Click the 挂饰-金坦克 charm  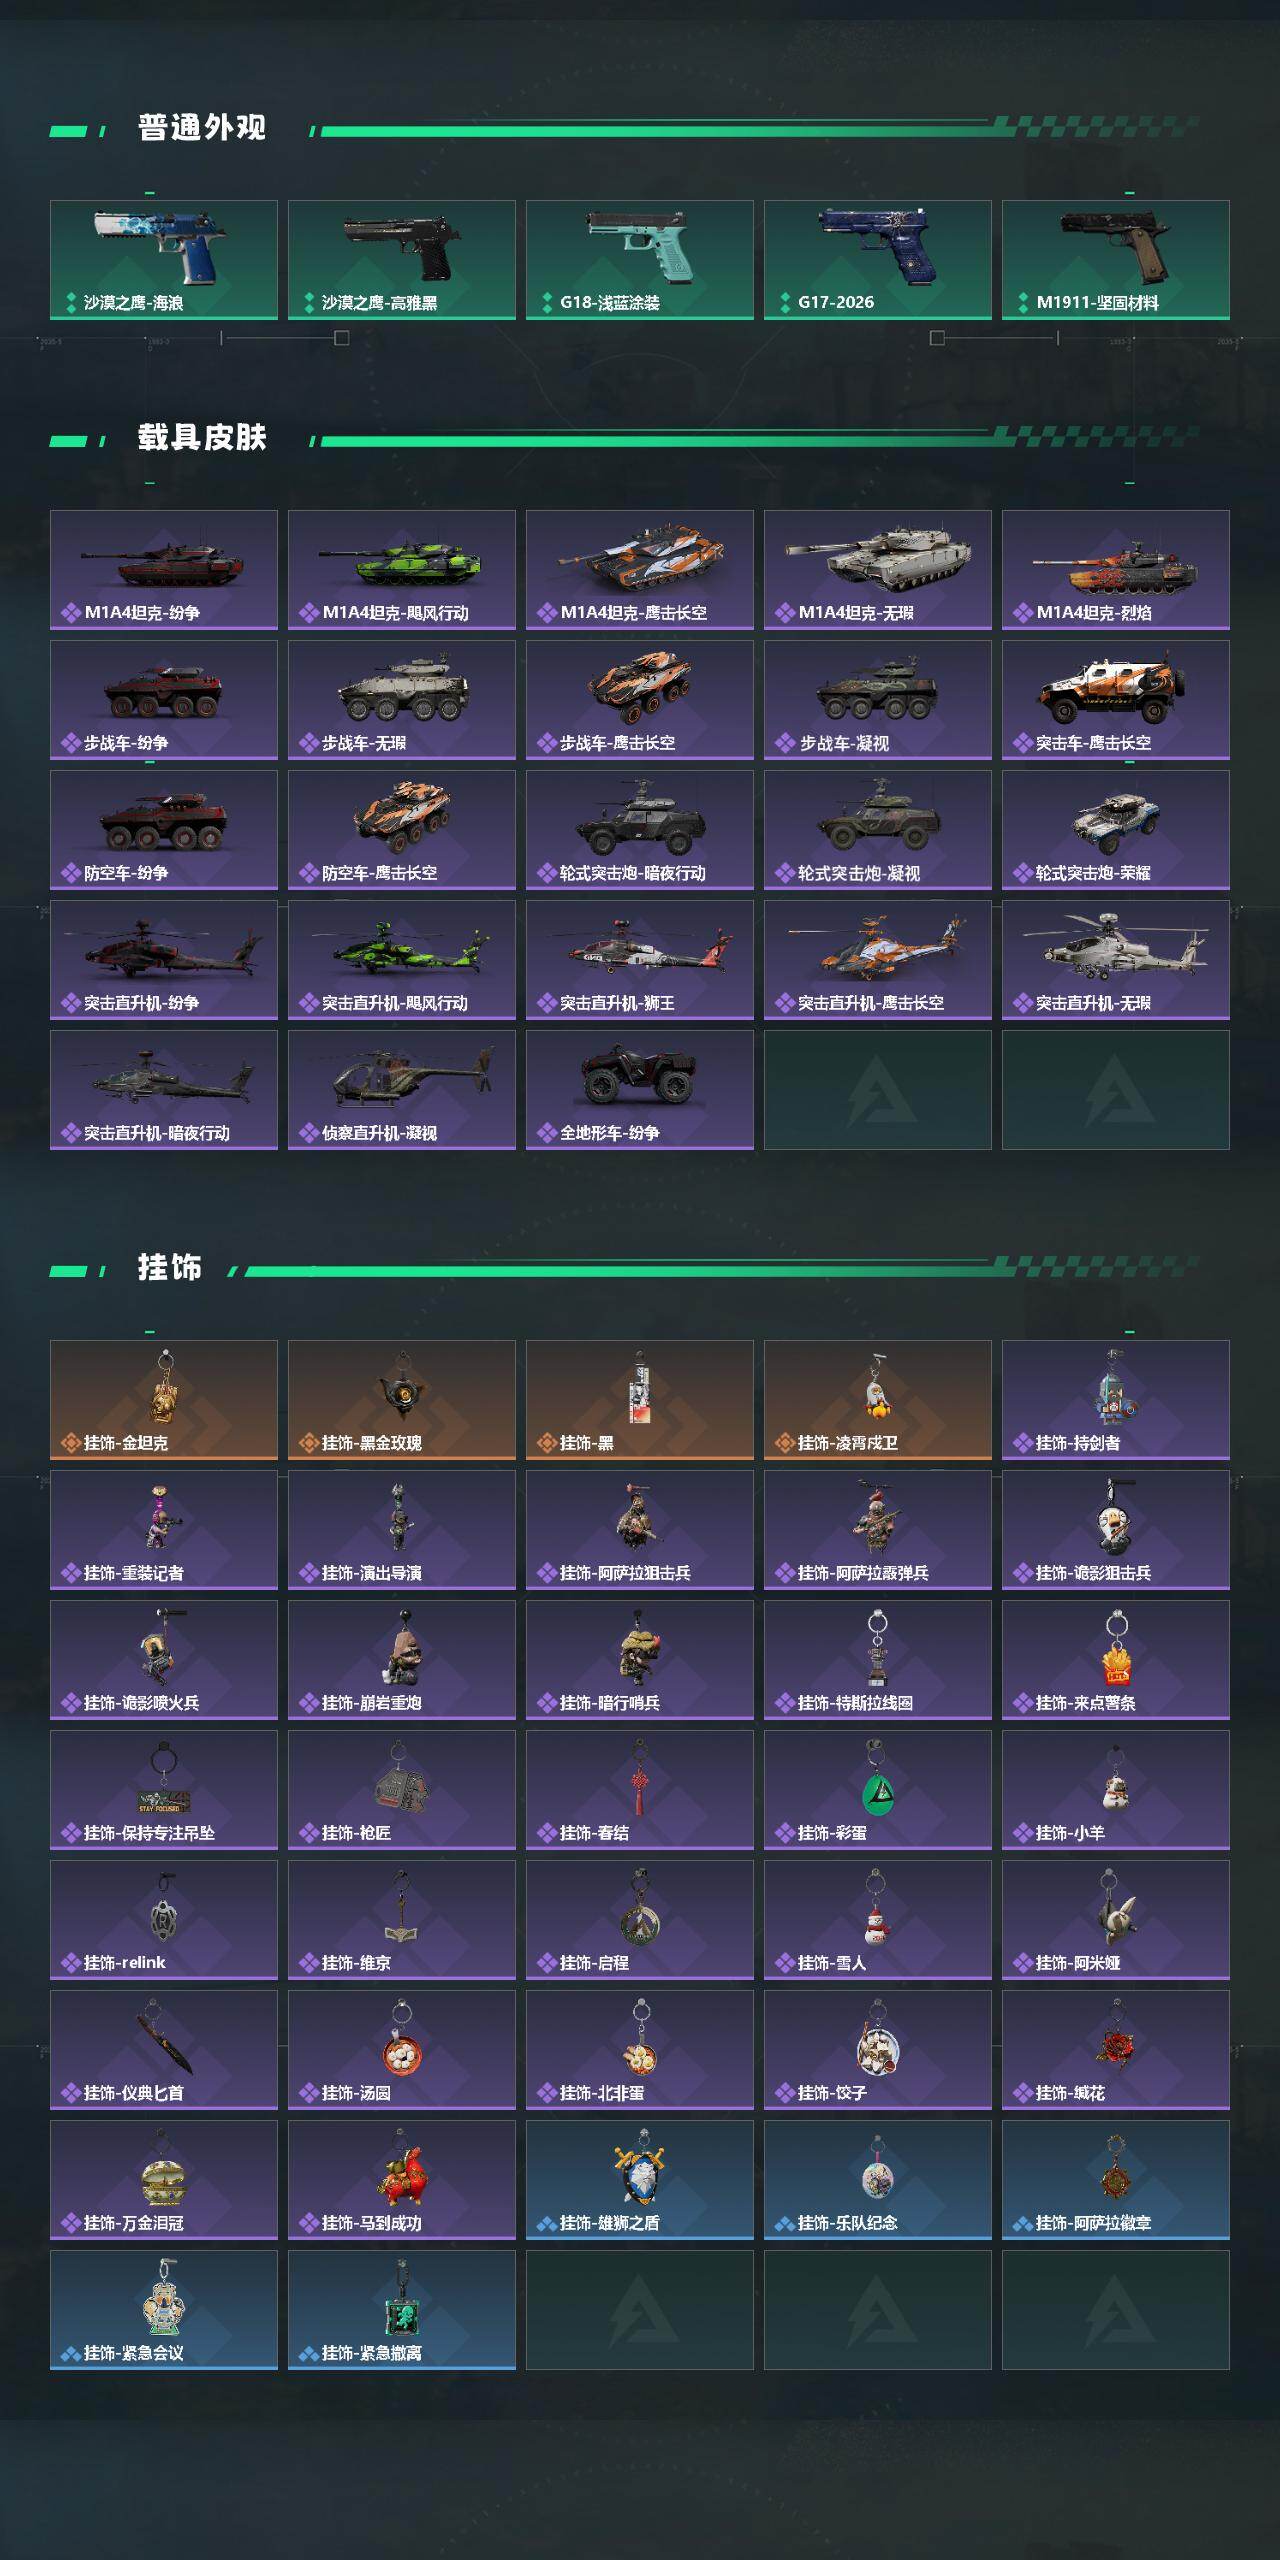(x=164, y=1400)
